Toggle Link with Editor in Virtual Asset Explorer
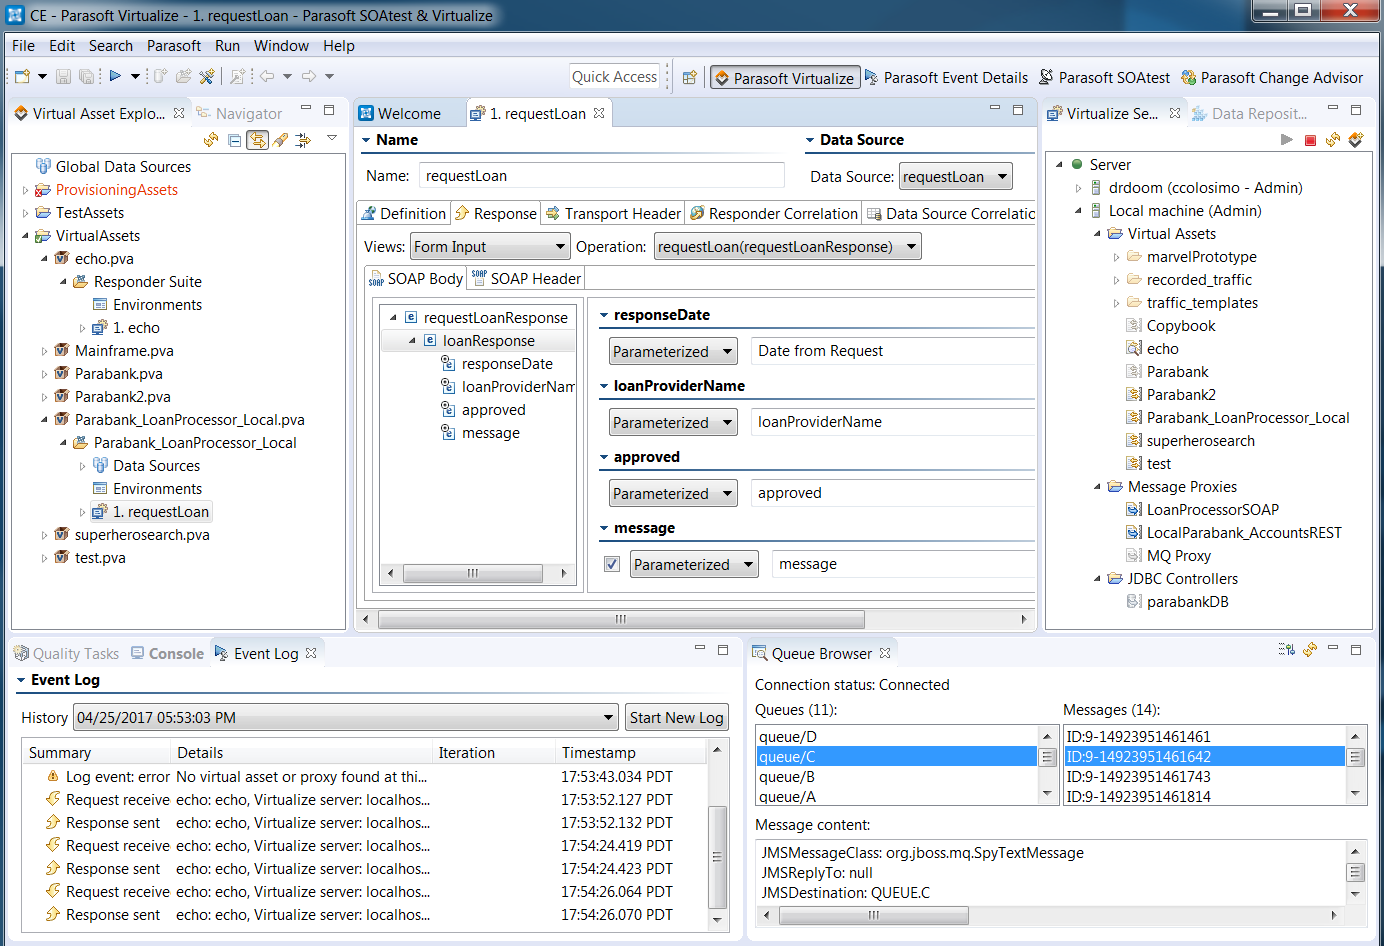Image resolution: width=1384 pixels, height=946 pixels. pos(257,140)
